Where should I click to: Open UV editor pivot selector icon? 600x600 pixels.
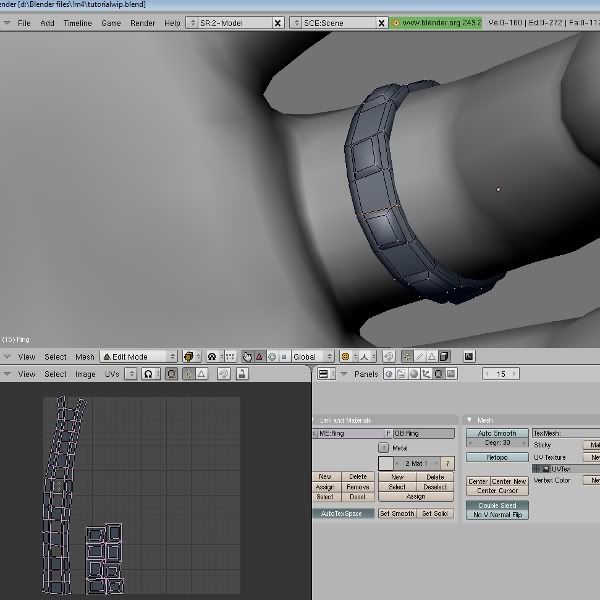151,374
